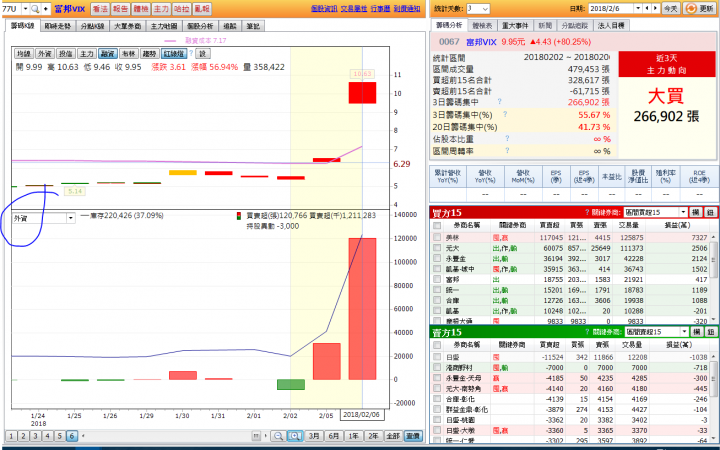720x450 pixels.
Task: Set the chart range to 全部
Action: [x=393, y=436]
